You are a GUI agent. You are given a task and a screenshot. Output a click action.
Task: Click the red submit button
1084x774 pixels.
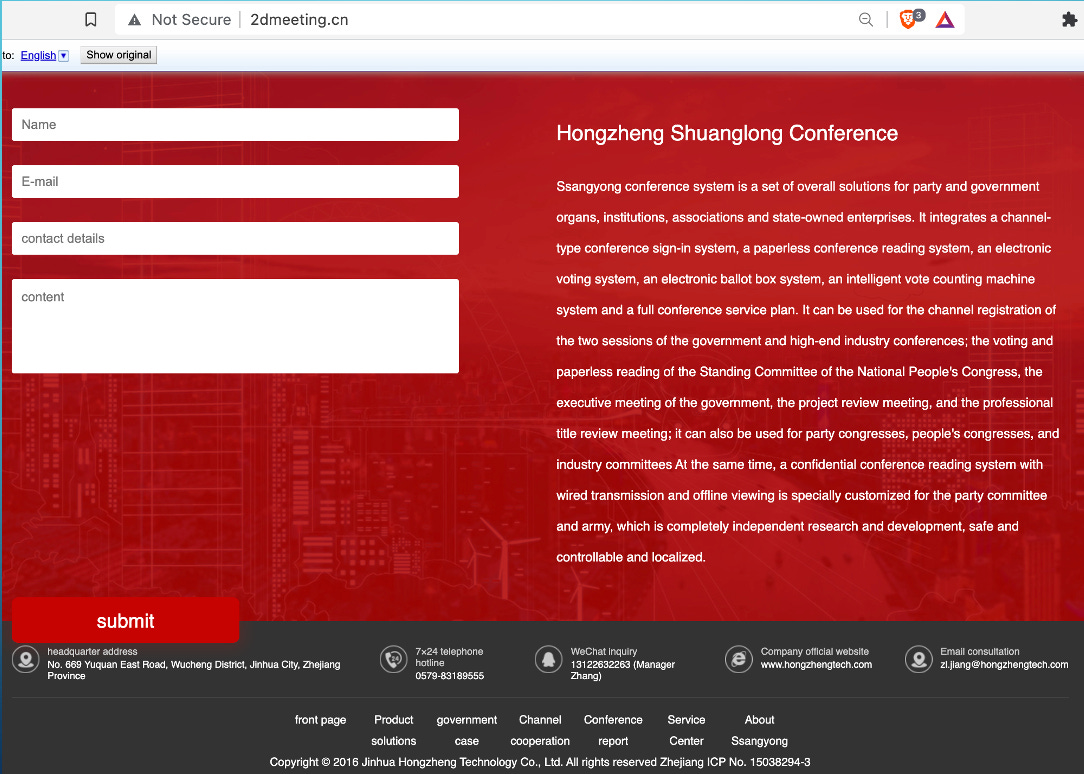pyautogui.click(x=125, y=621)
